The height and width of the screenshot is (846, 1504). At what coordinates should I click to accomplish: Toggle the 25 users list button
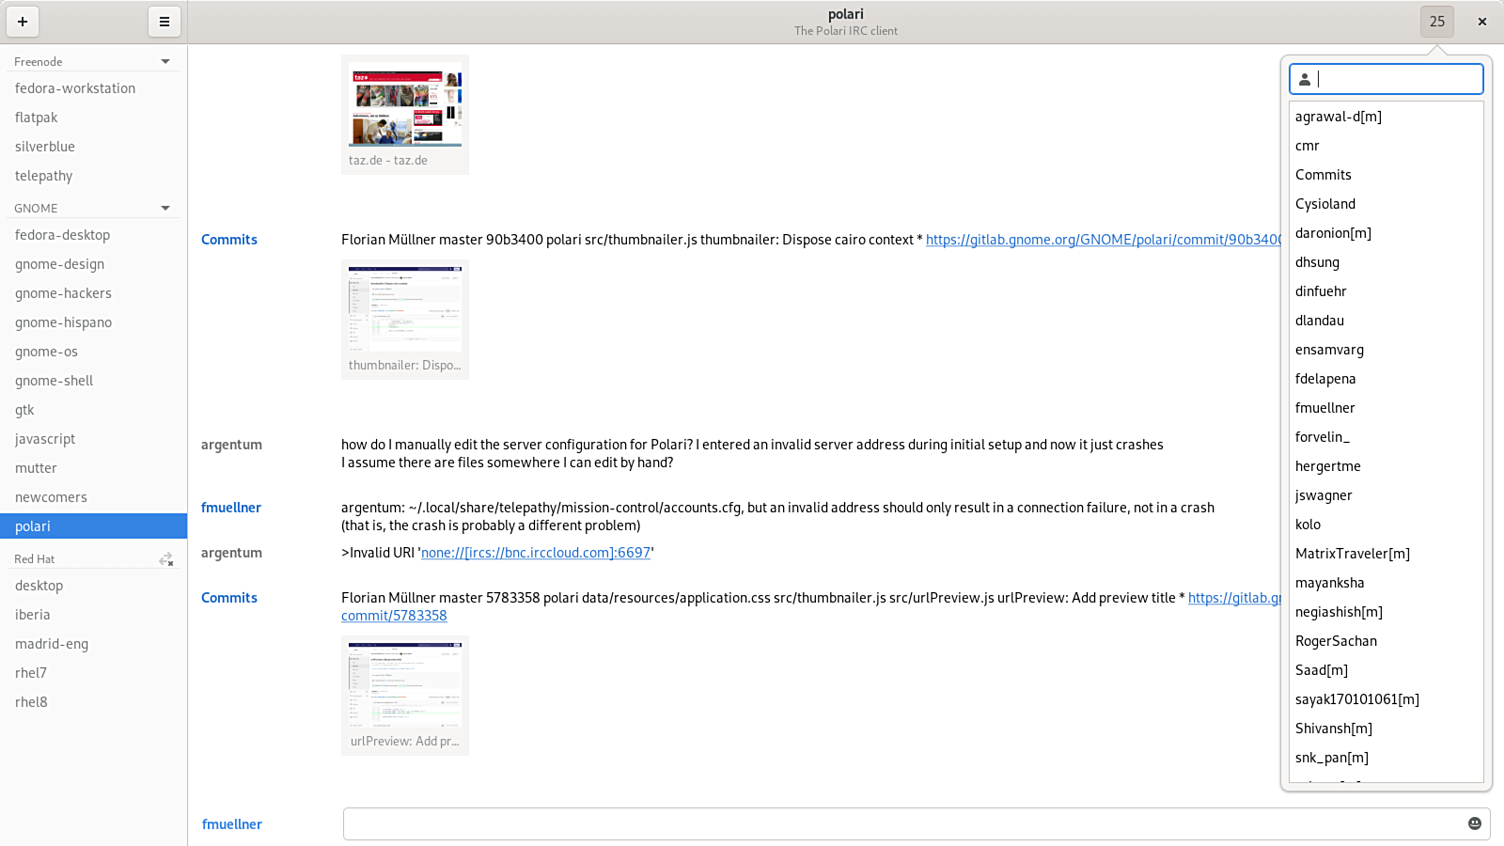(1436, 21)
